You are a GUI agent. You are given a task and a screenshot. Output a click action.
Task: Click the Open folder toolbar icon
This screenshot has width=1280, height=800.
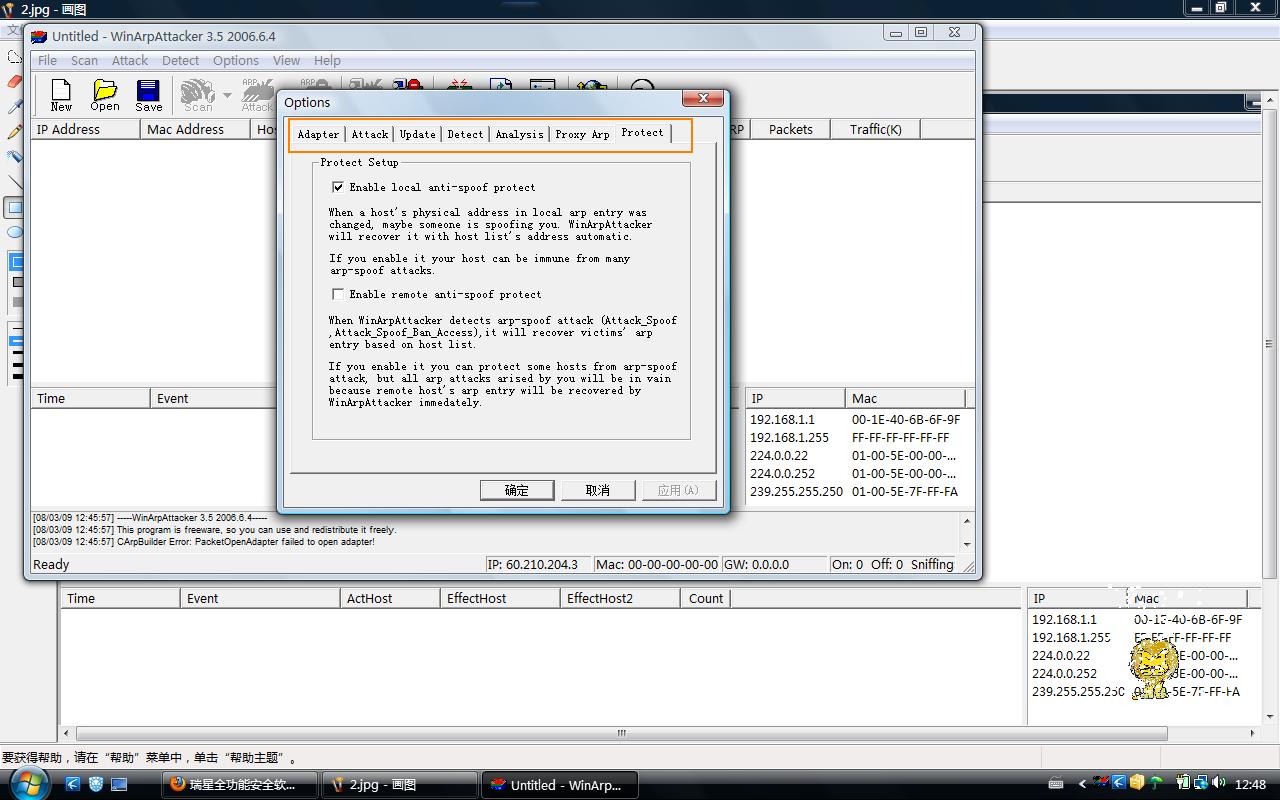click(105, 95)
